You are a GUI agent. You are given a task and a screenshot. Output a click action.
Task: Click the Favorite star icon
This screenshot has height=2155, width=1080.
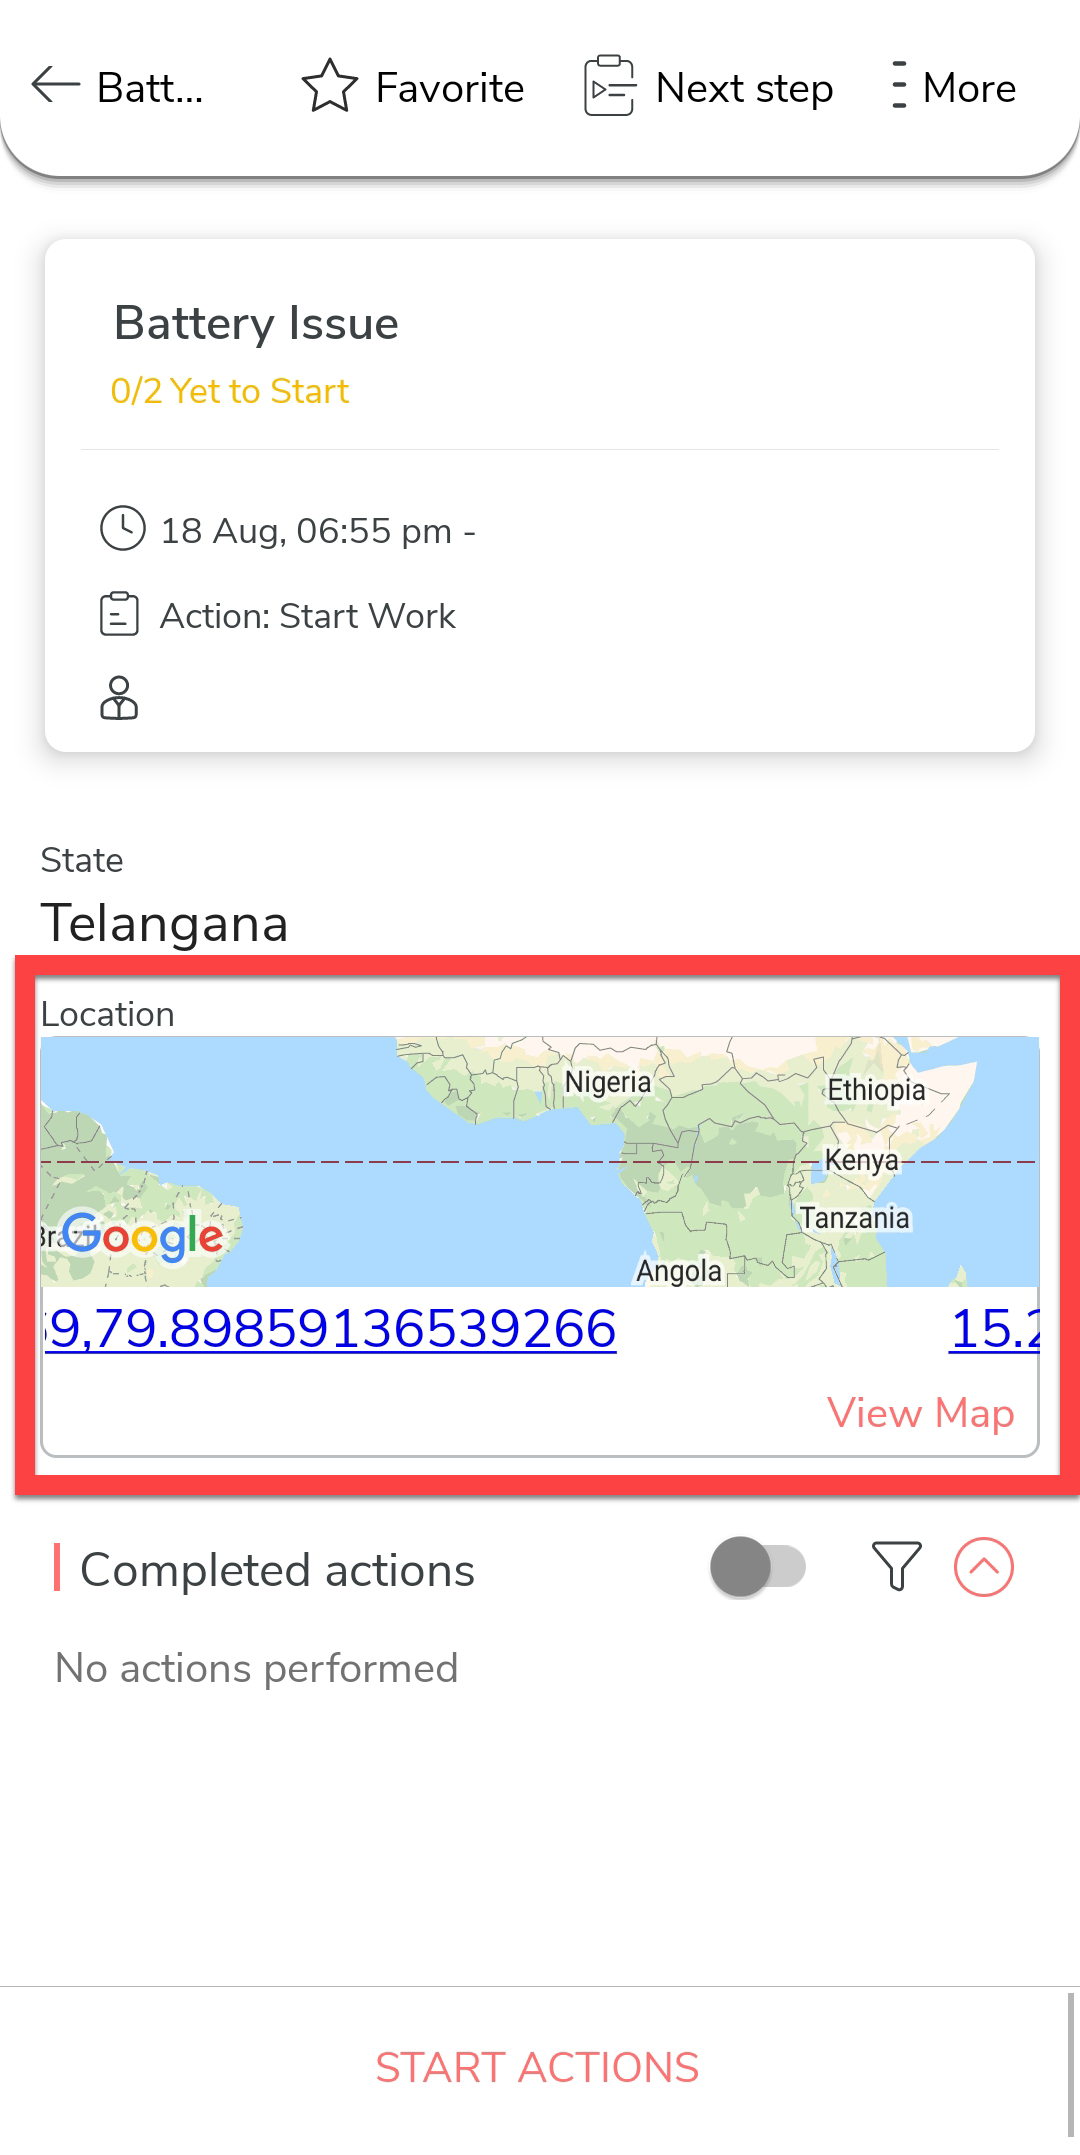[329, 86]
